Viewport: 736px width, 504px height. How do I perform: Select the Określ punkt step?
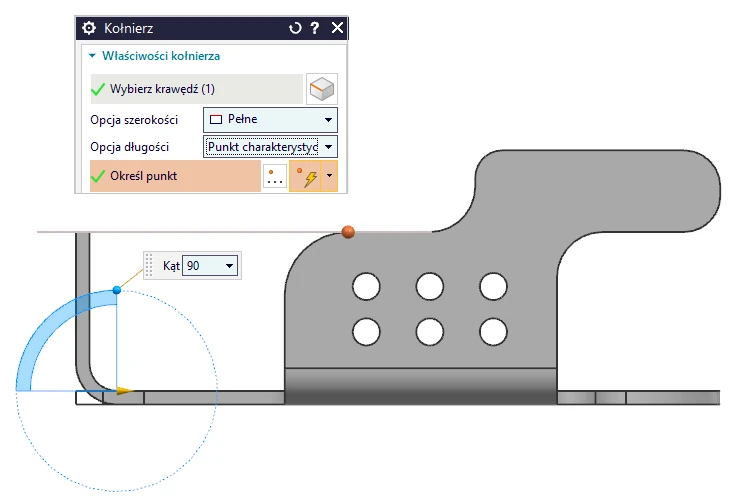coord(175,177)
